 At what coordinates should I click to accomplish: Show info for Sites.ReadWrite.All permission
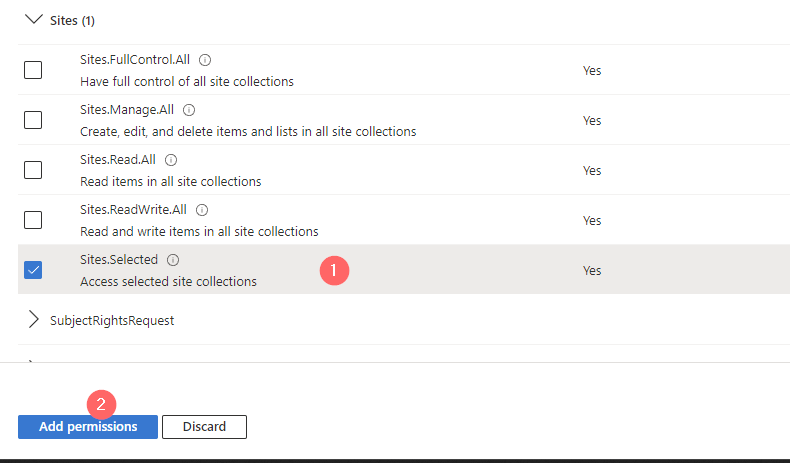click(x=202, y=210)
